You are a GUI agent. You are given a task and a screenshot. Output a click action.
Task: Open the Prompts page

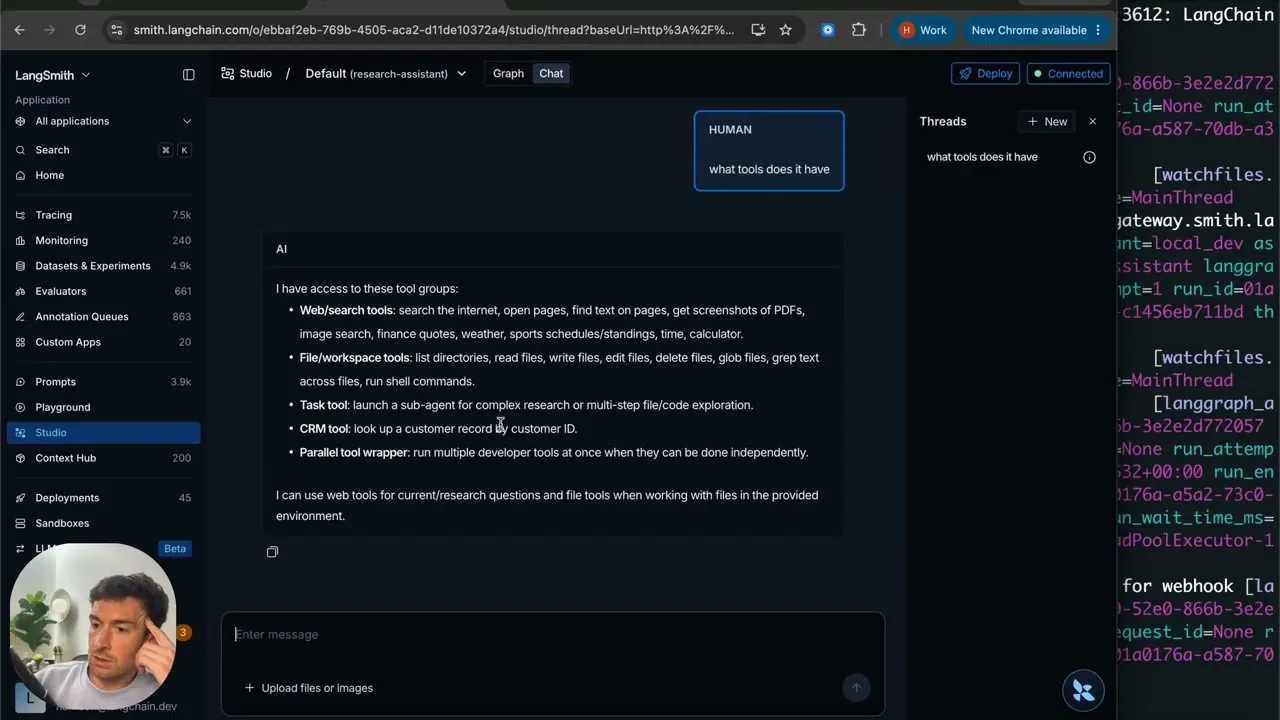pyautogui.click(x=103, y=382)
